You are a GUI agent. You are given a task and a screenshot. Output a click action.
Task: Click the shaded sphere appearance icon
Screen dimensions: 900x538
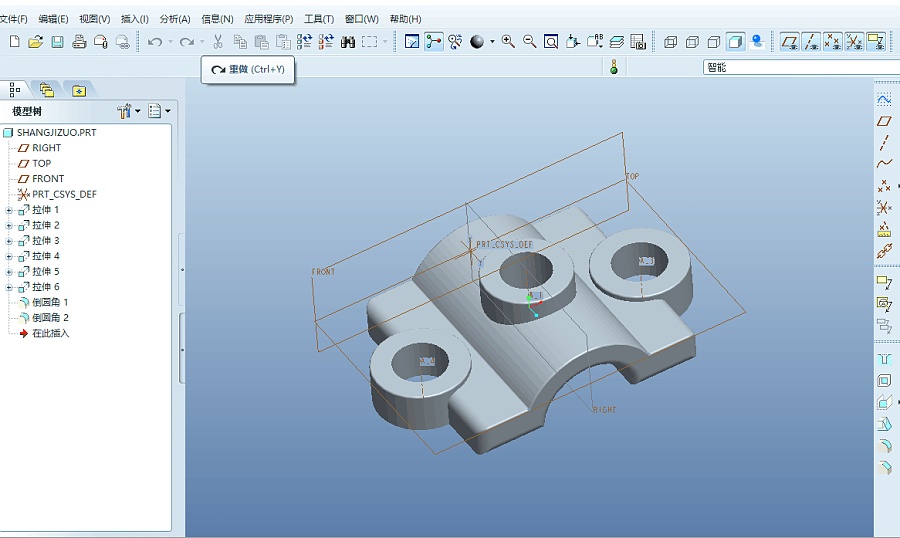pyautogui.click(x=477, y=41)
